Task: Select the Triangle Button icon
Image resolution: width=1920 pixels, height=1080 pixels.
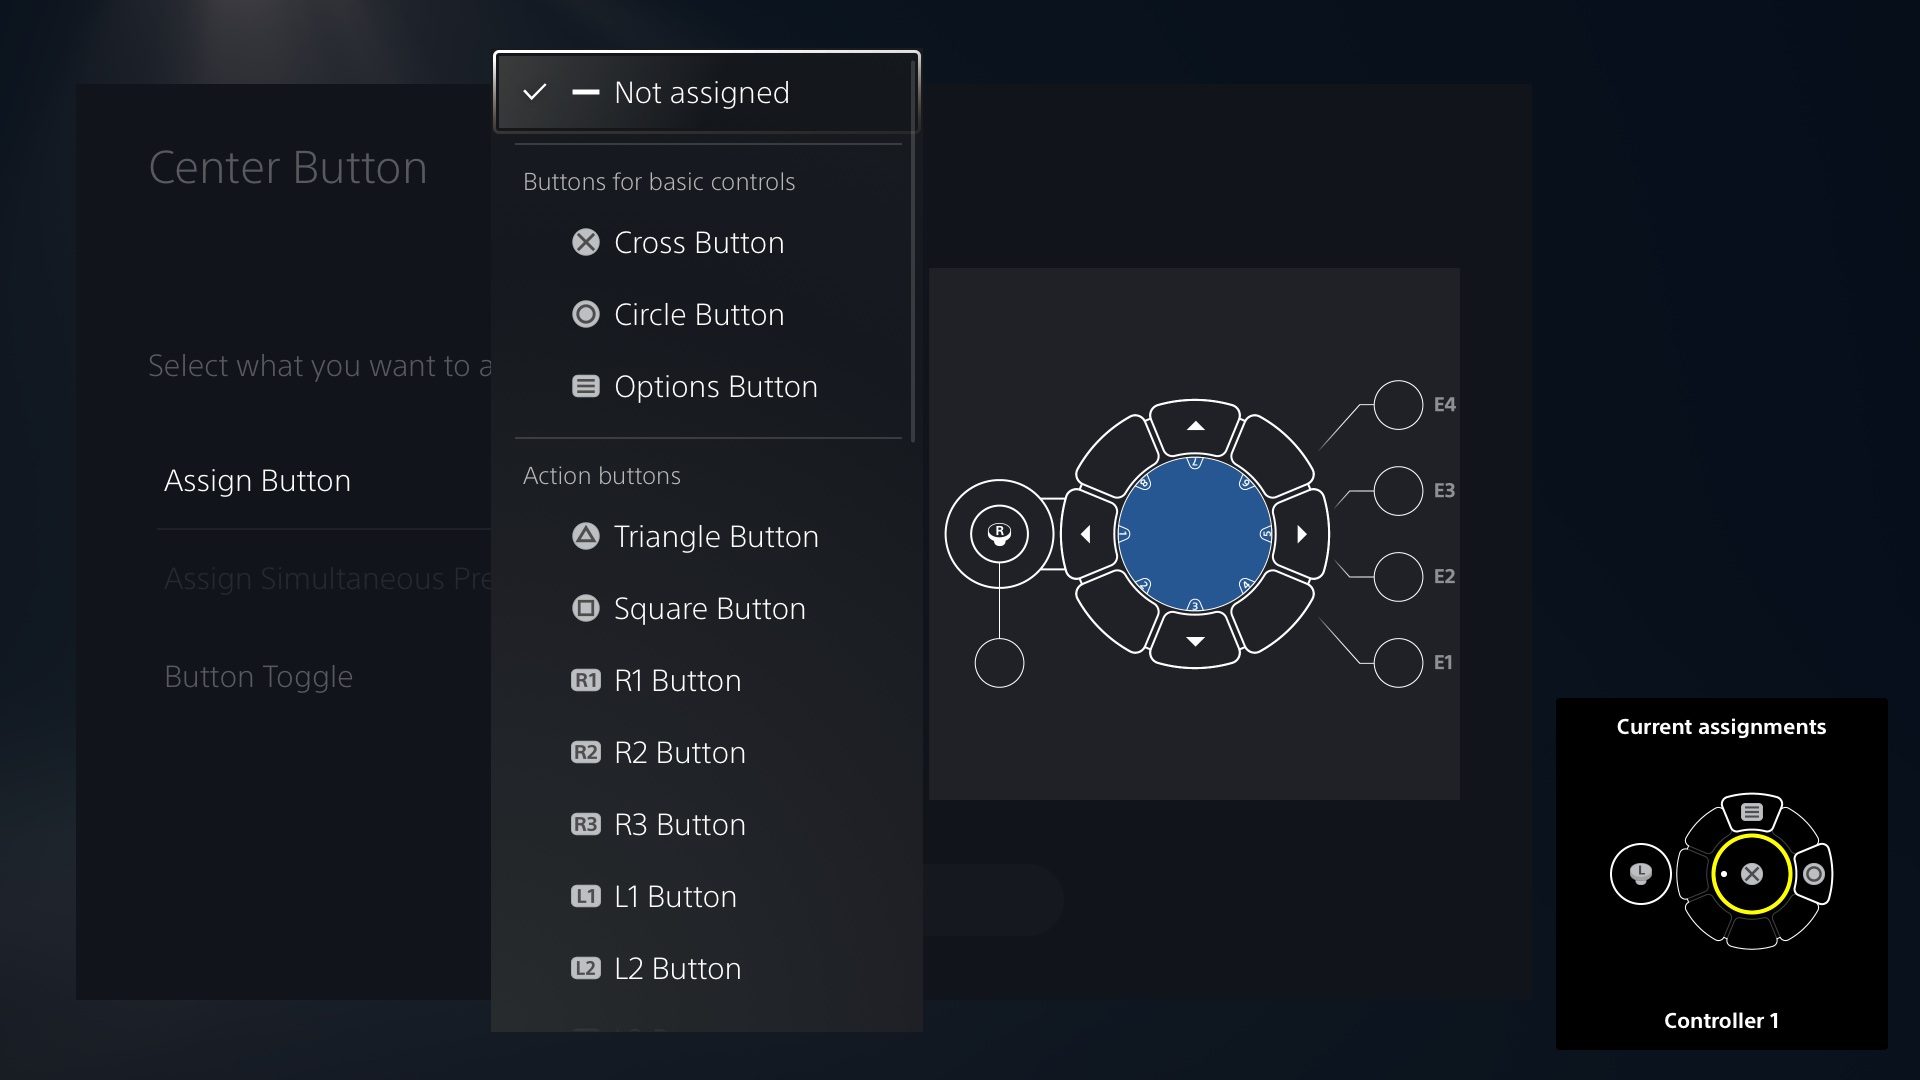Action: [583, 535]
